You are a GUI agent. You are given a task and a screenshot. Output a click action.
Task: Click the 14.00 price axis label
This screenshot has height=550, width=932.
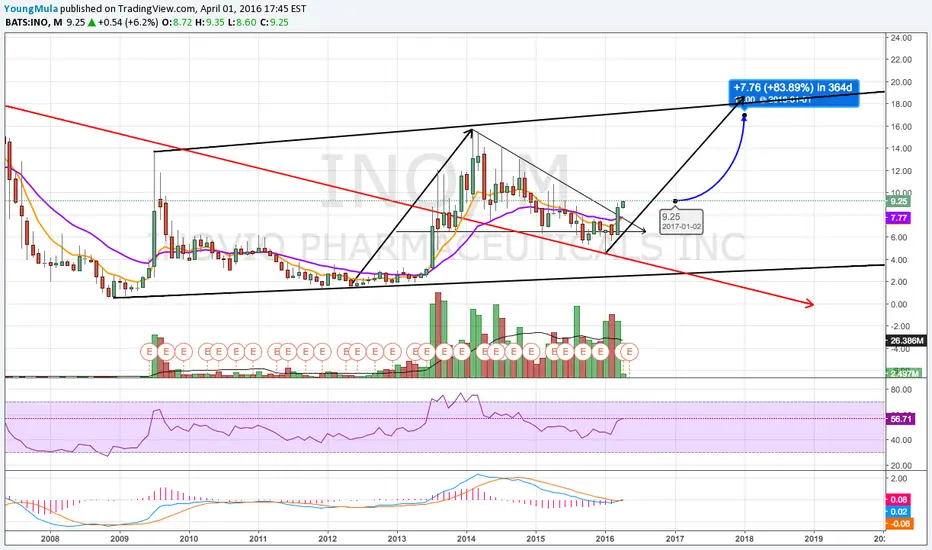tap(900, 149)
